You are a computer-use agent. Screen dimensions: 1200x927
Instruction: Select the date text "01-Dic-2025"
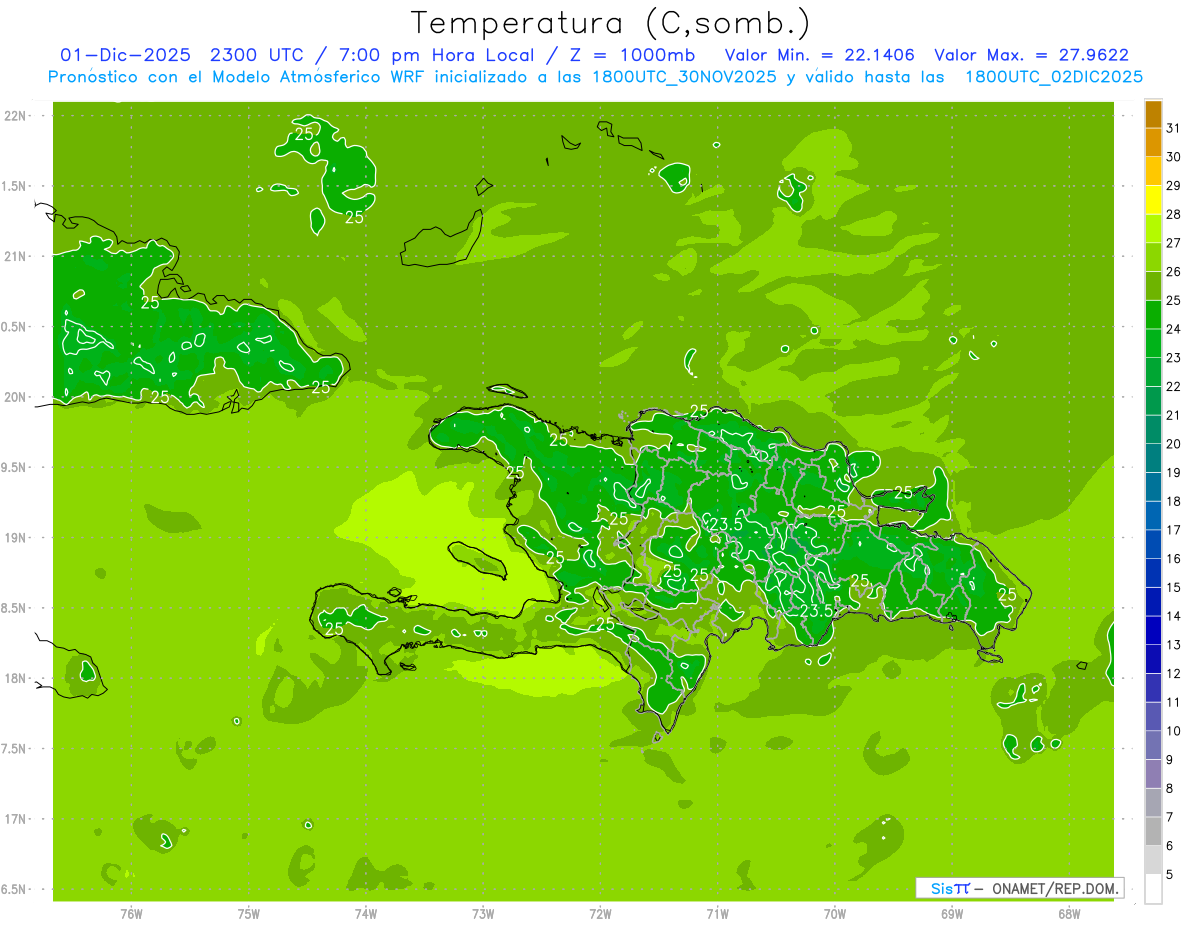point(123,55)
